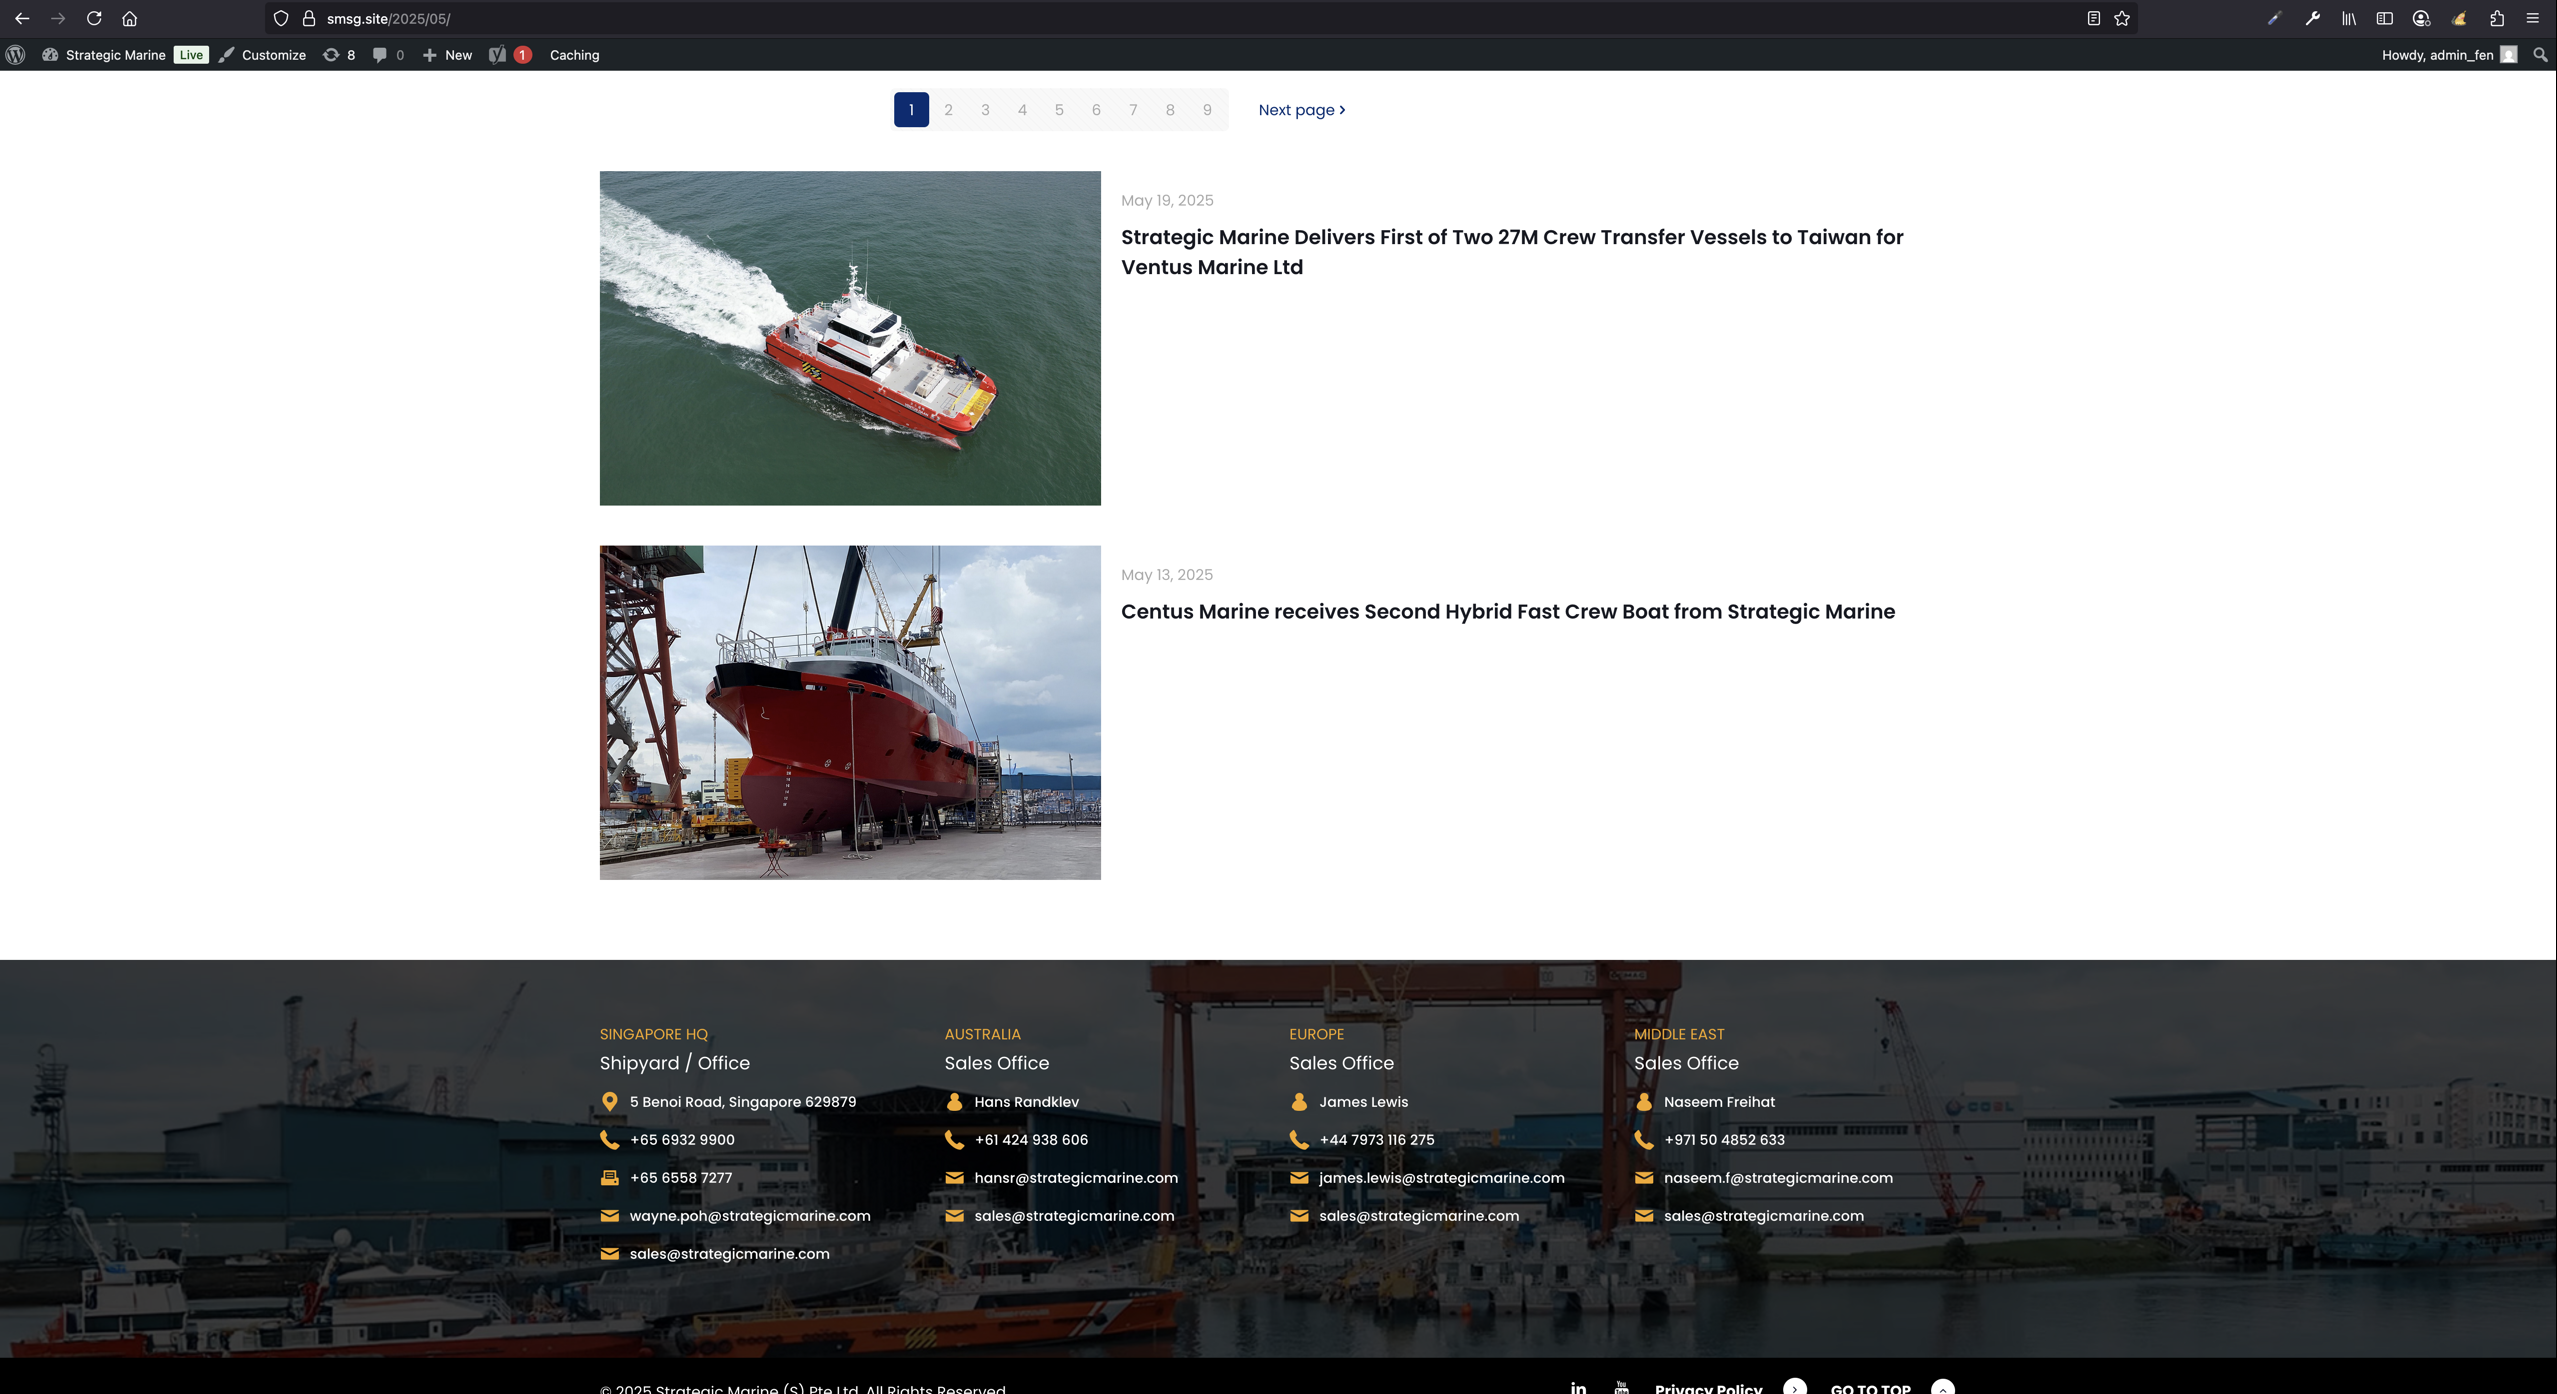2557x1394 pixels.
Task: Open the shipyard vessel thumbnail
Action: [x=850, y=712]
